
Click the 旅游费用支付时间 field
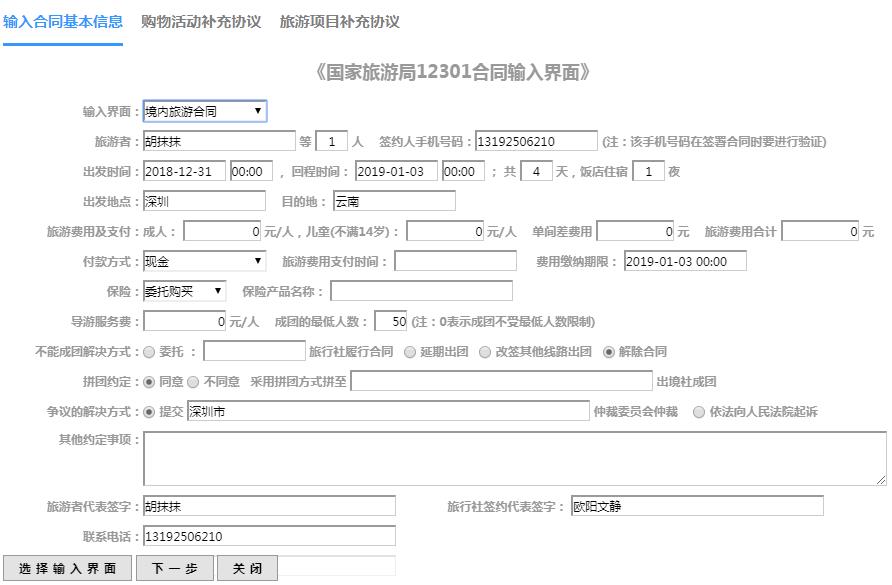coord(456,261)
